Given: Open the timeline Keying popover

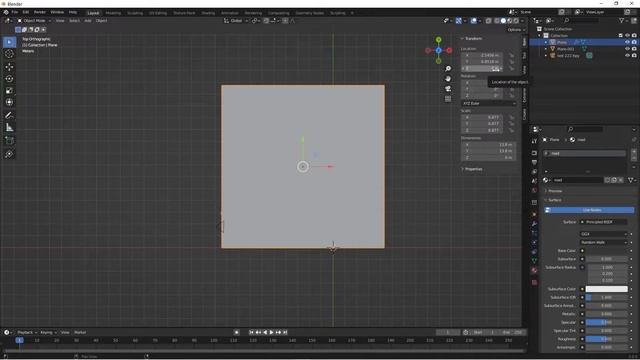Looking at the screenshot, I should (48, 332).
